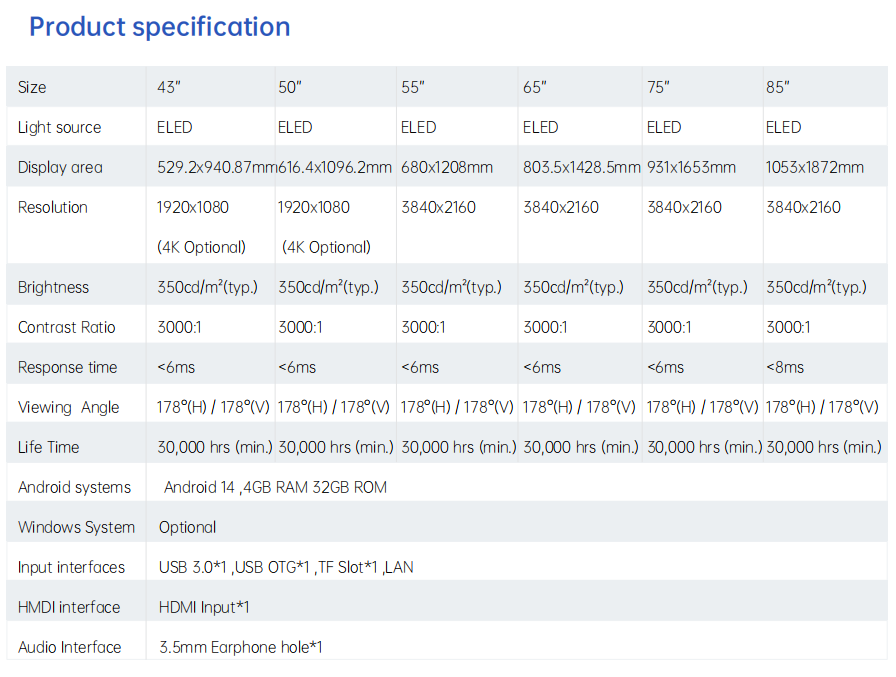Image resolution: width=896 pixels, height=677 pixels.
Task: Select the Windows System row label
Action: [76, 527]
